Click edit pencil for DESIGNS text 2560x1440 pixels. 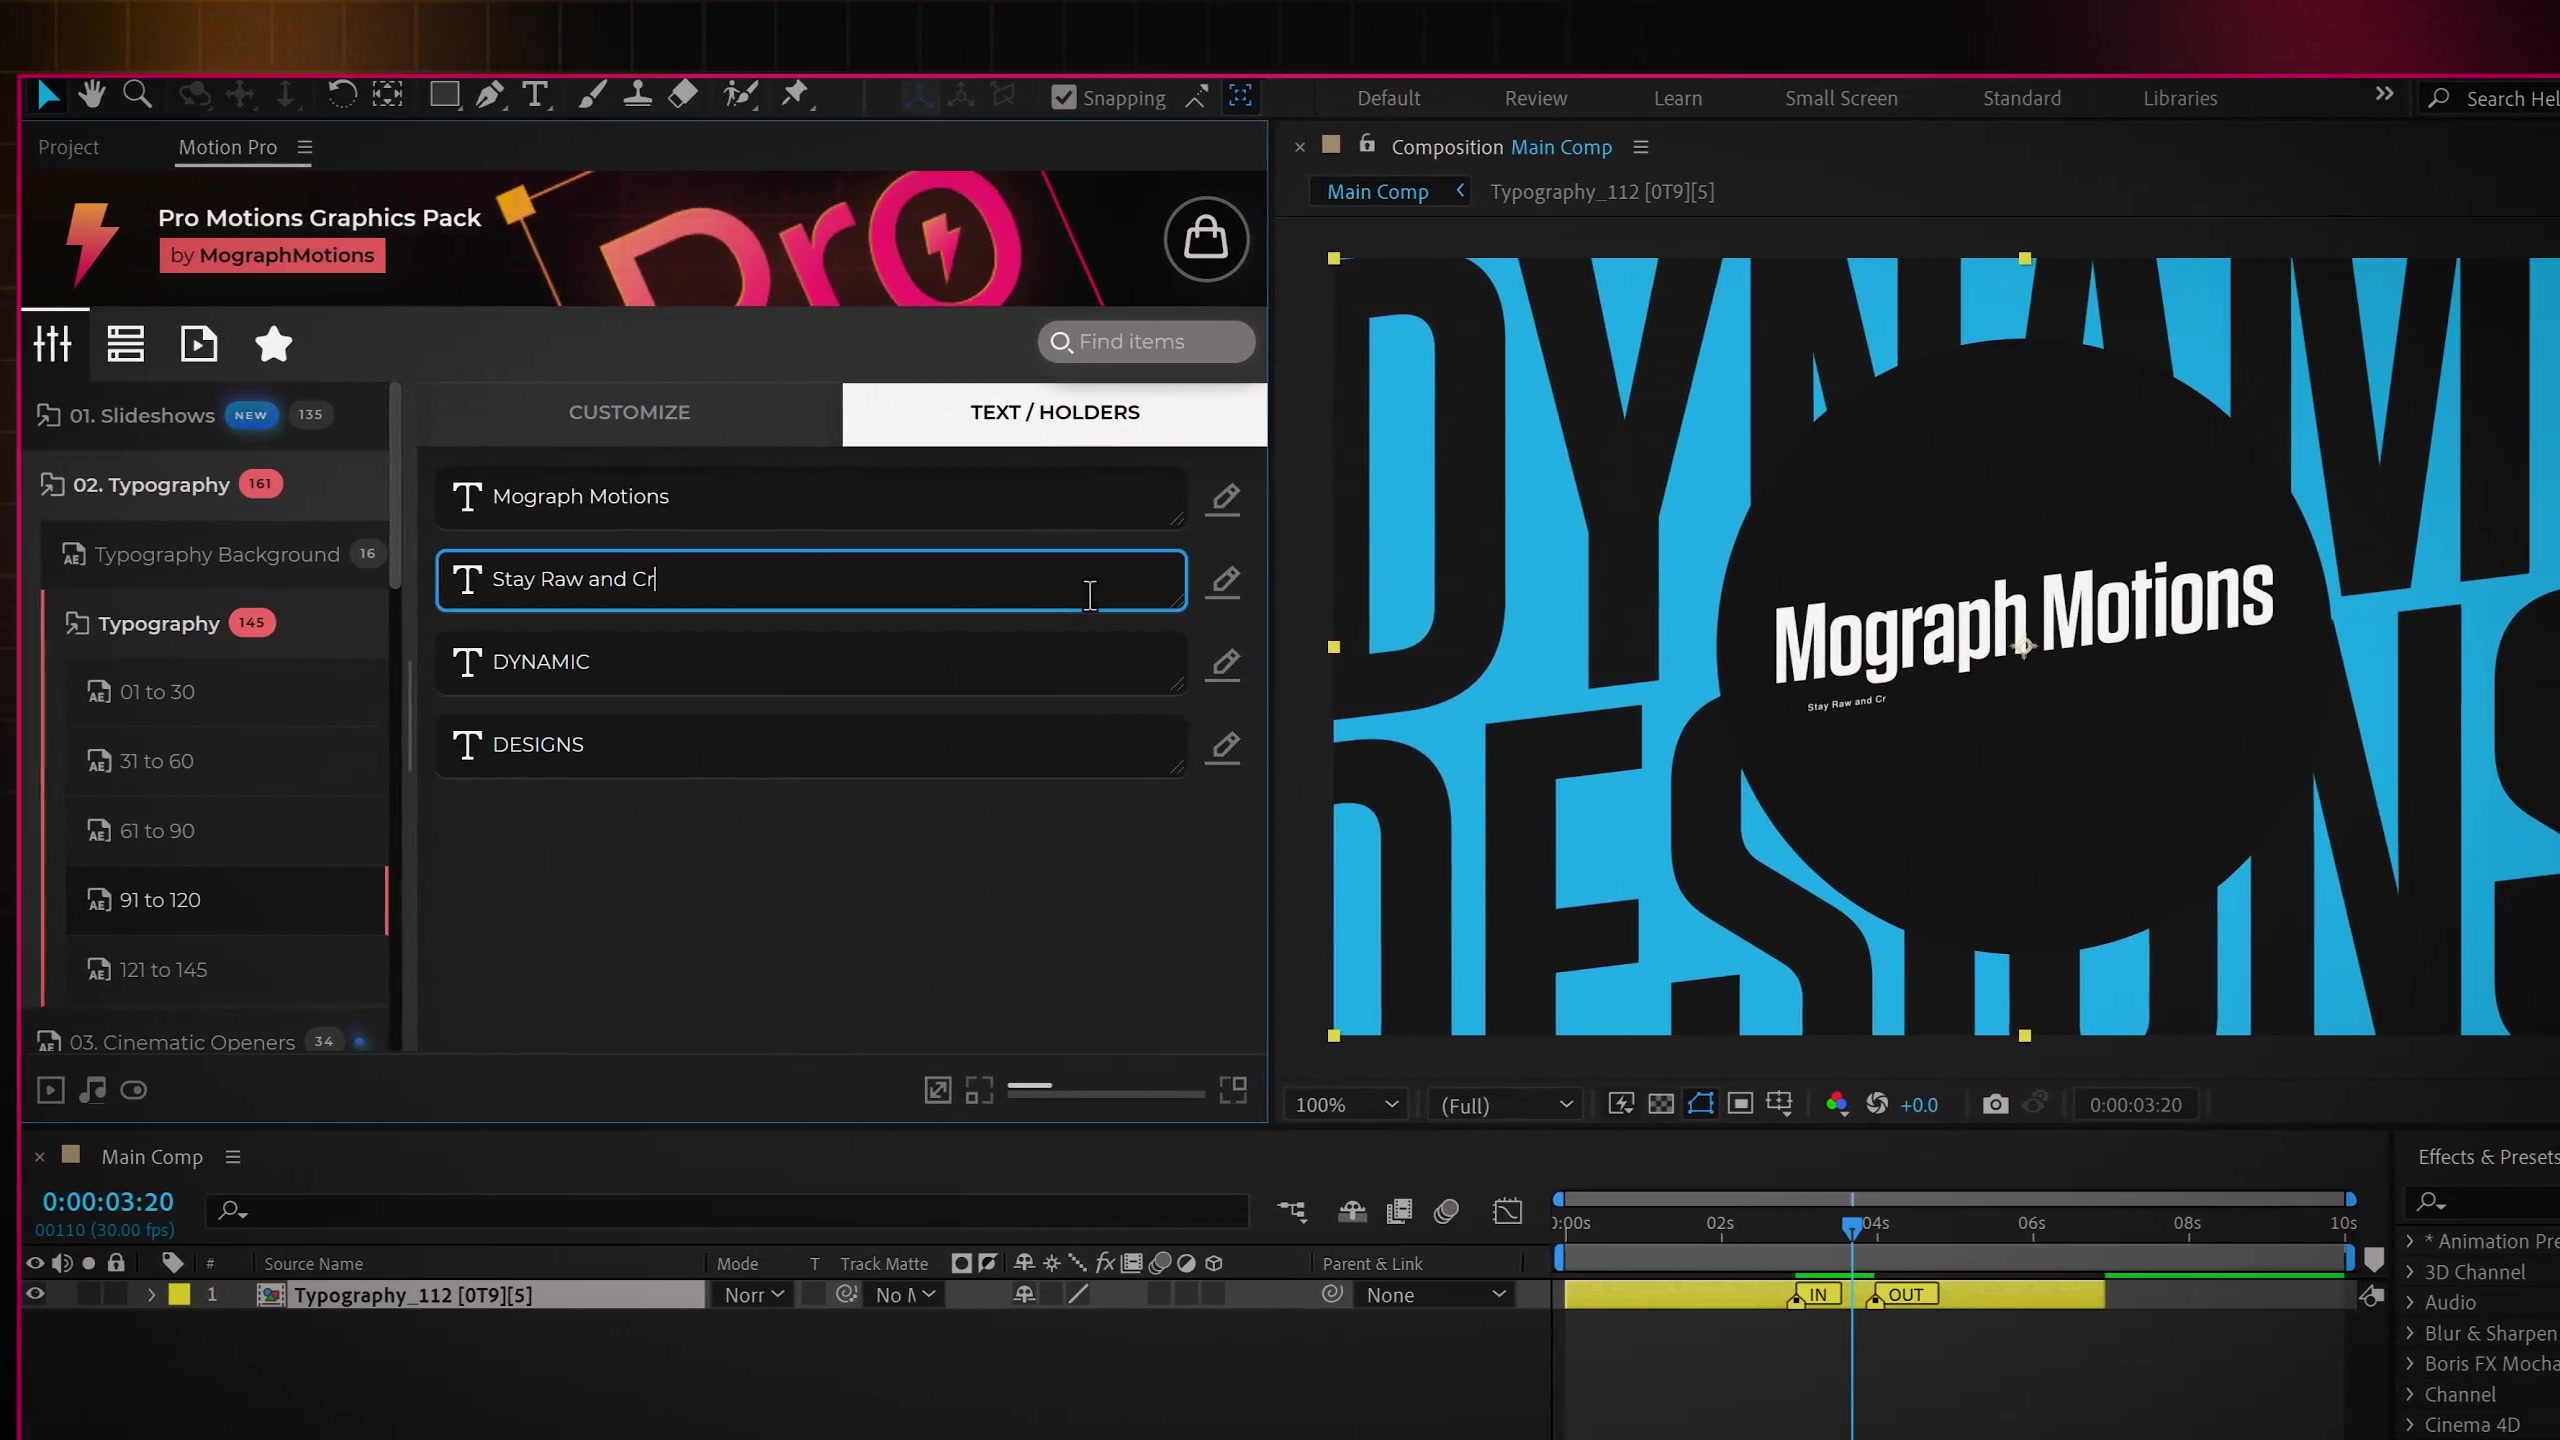1223,747
